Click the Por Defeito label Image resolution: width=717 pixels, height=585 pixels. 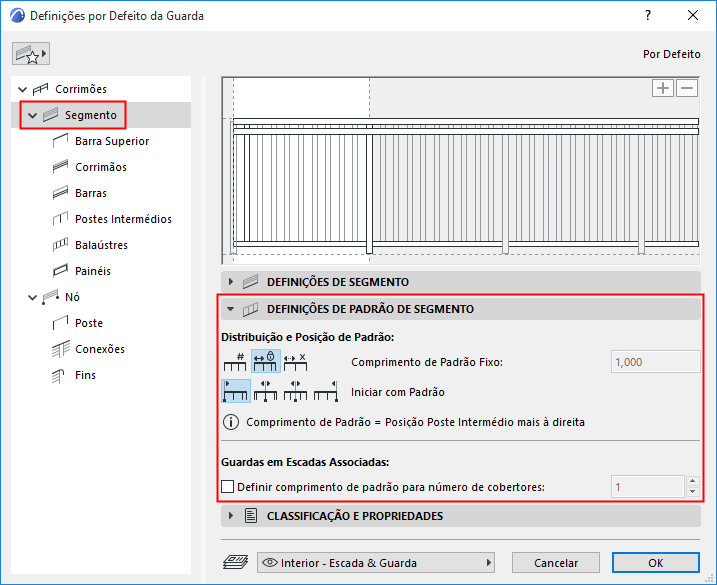pos(672,54)
